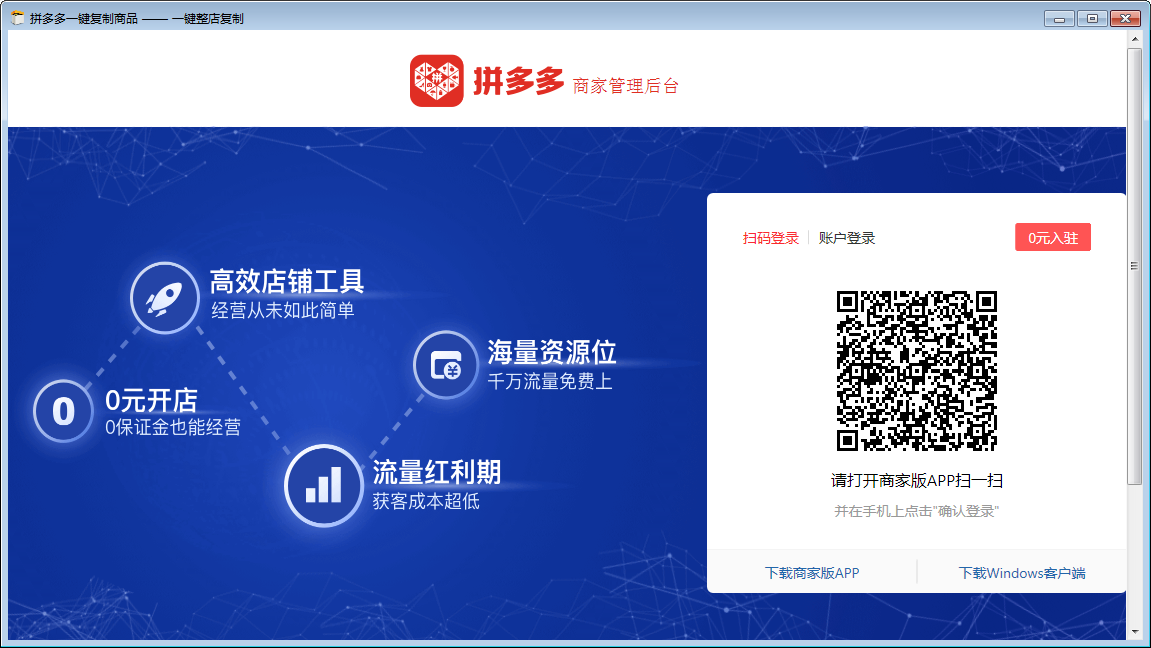The image size is (1151, 648).
Task: Click the 并在手机上点击"确认登录" hint text
Action: pos(917,512)
